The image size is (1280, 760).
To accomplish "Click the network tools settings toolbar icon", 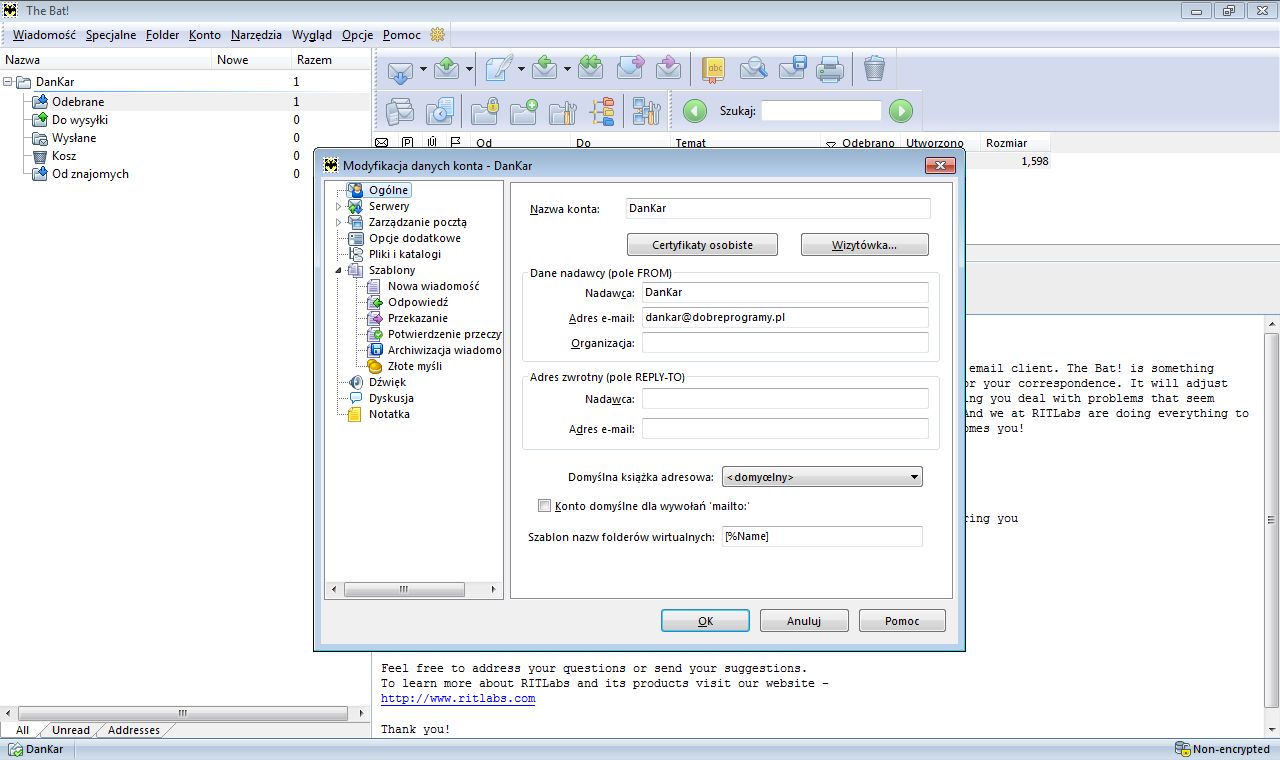I will (x=647, y=111).
